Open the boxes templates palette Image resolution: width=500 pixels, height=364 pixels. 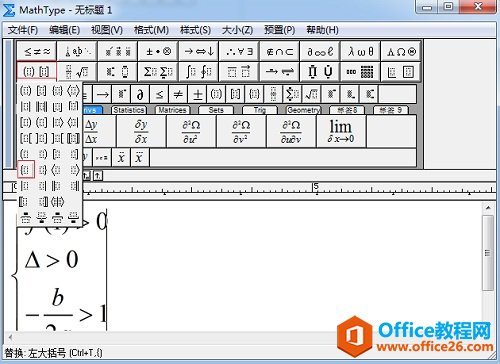(401, 71)
